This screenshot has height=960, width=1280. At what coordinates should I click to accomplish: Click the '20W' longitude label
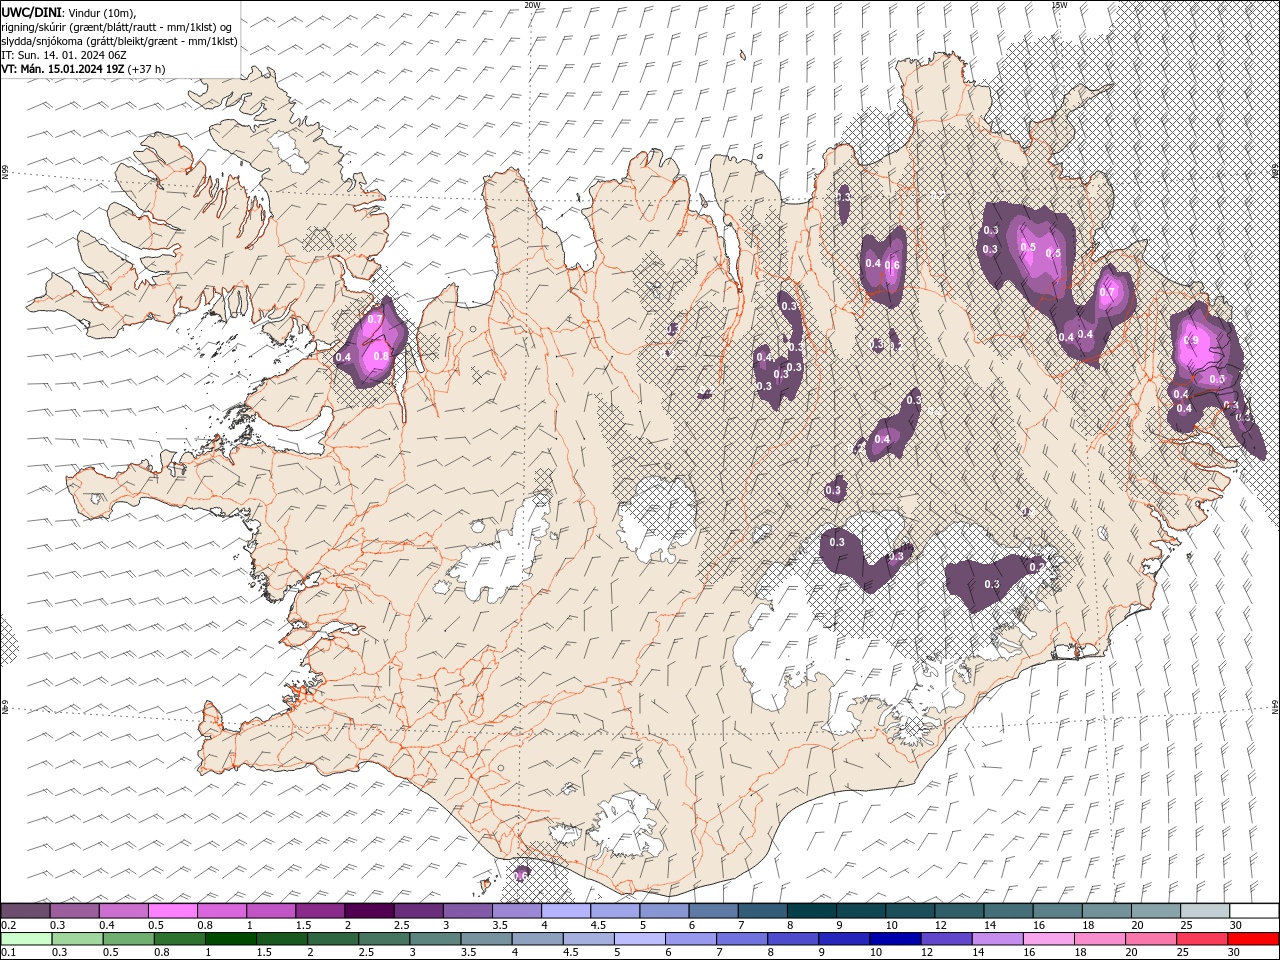532,5
